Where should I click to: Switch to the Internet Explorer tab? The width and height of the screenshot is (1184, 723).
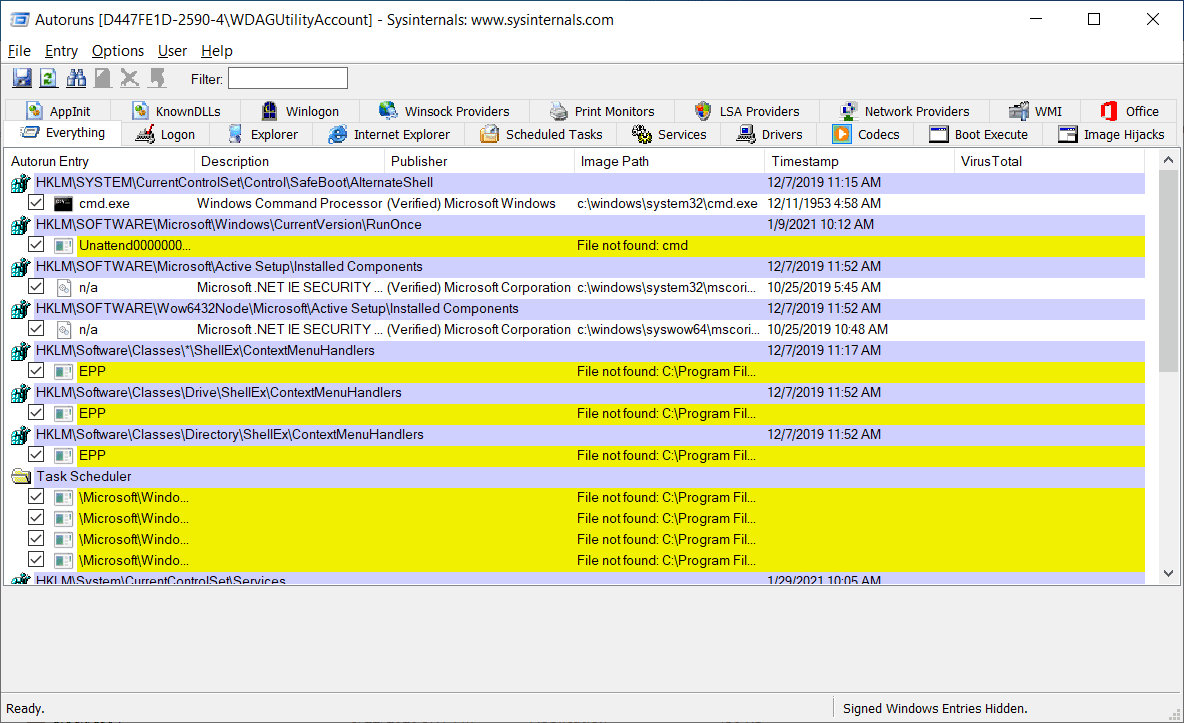pyautogui.click(x=390, y=134)
